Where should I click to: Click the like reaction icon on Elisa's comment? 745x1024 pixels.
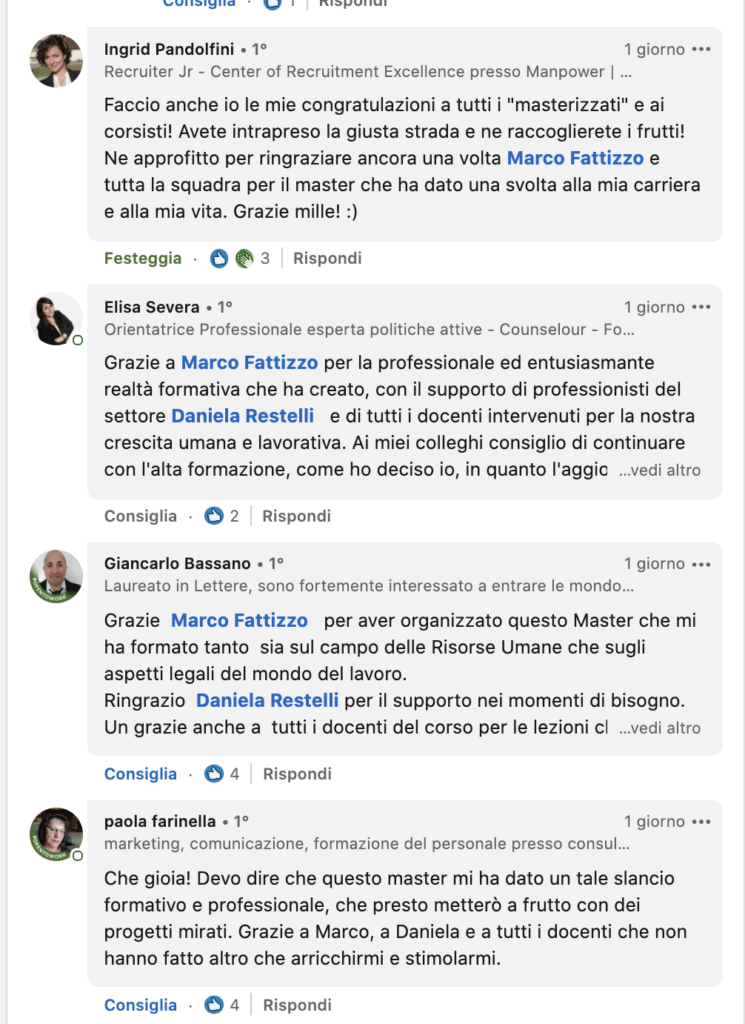tap(213, 516)
